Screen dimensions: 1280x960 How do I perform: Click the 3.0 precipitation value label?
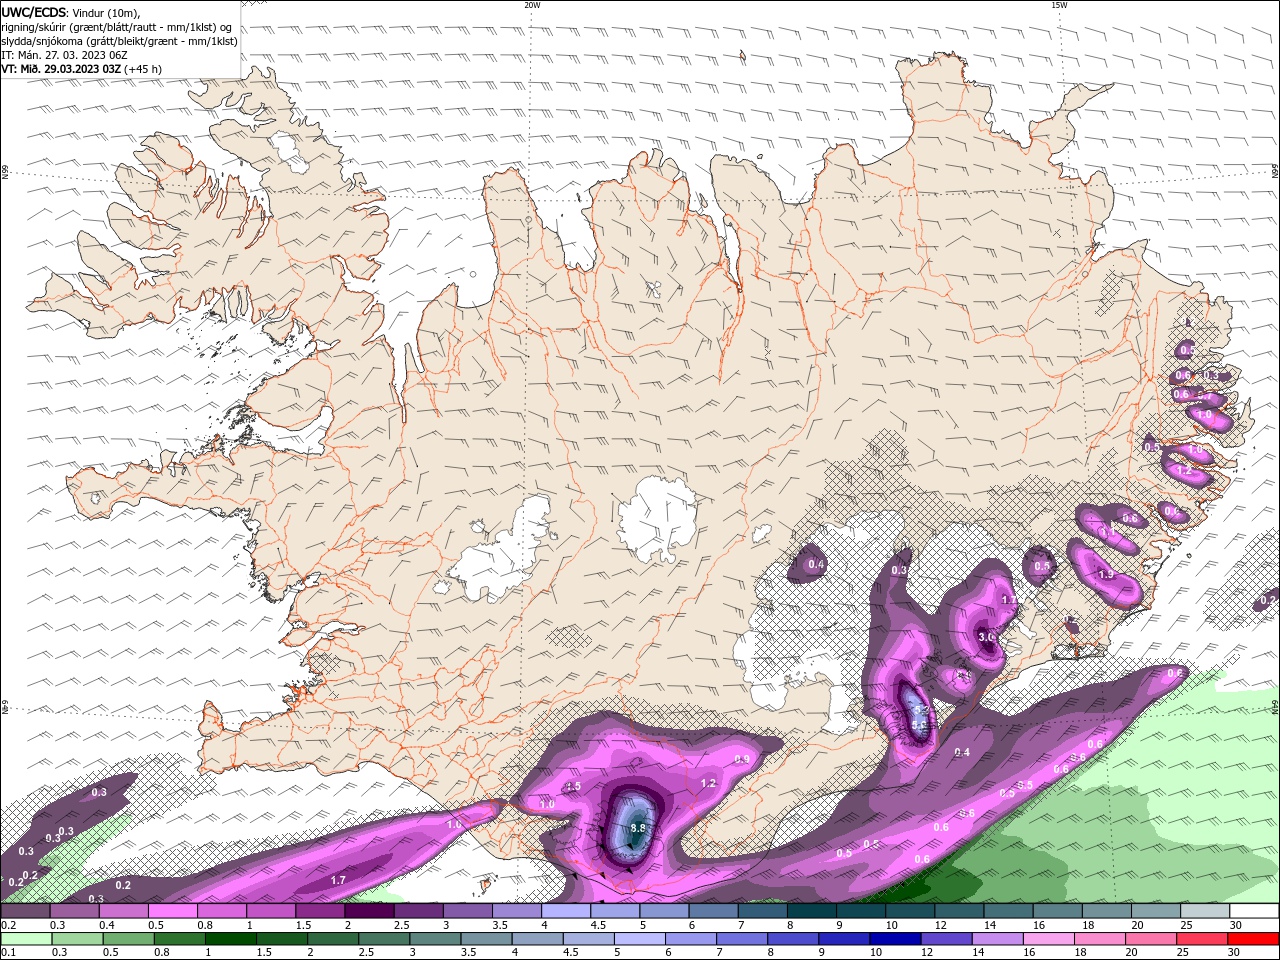pyautogui.click(x=986, y=637)
